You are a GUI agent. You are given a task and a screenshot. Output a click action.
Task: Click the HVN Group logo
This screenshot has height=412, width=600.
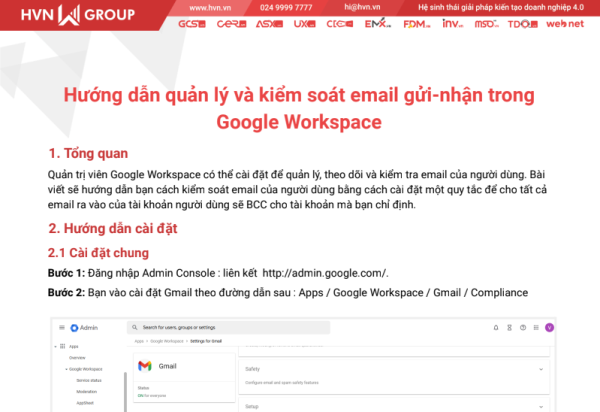tap(78, 15)
